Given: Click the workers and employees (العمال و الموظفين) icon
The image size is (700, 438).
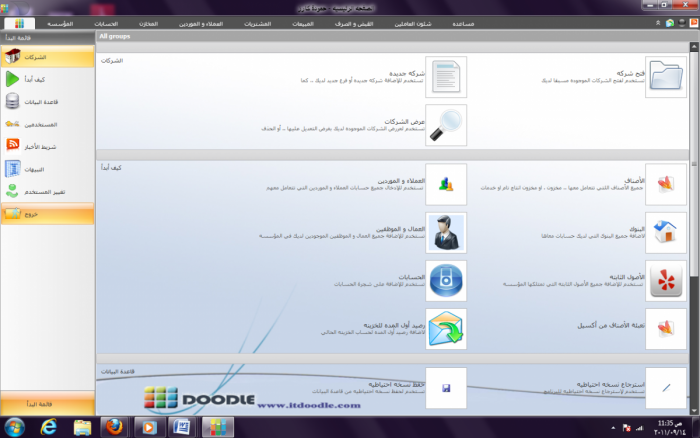Looking at the screenshot, I should coord(446,233).
